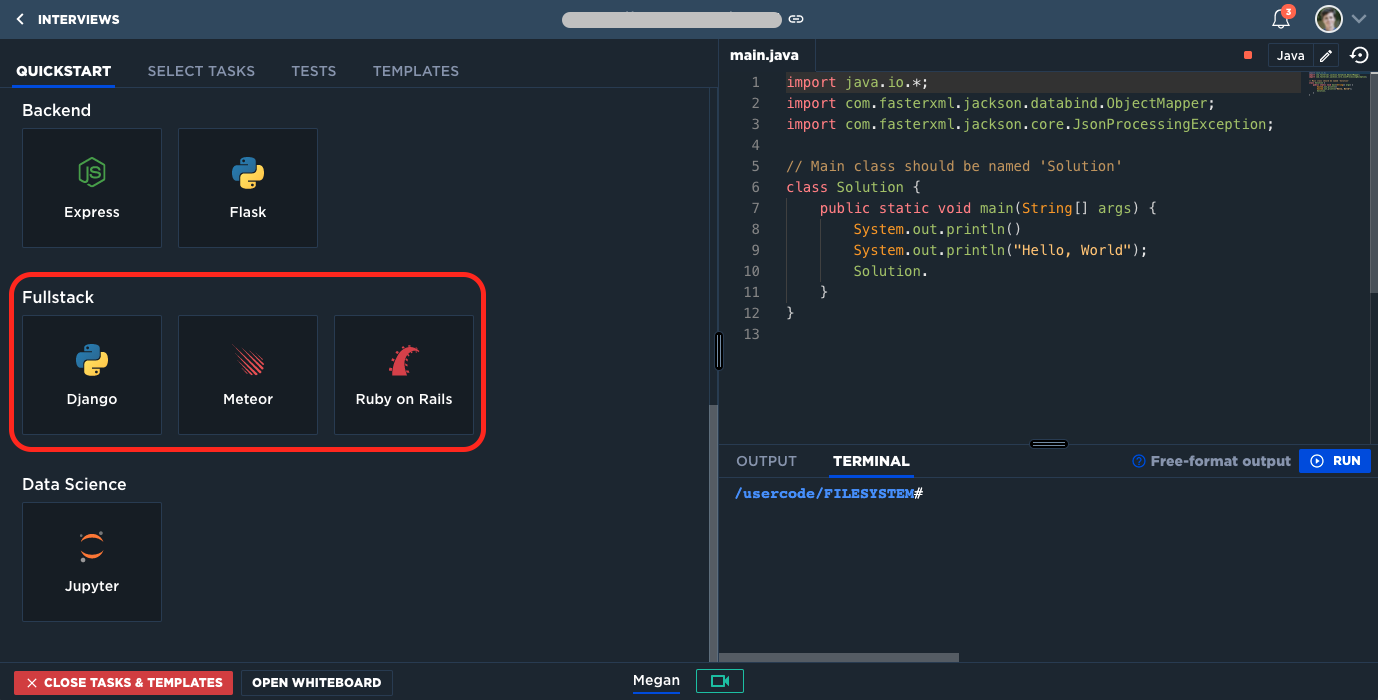Toggle the video camera button

pyautogui.click(x=720, y=681)
